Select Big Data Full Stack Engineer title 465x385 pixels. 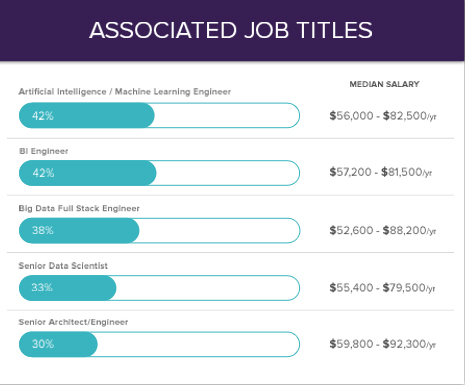[x=79, y=208]
